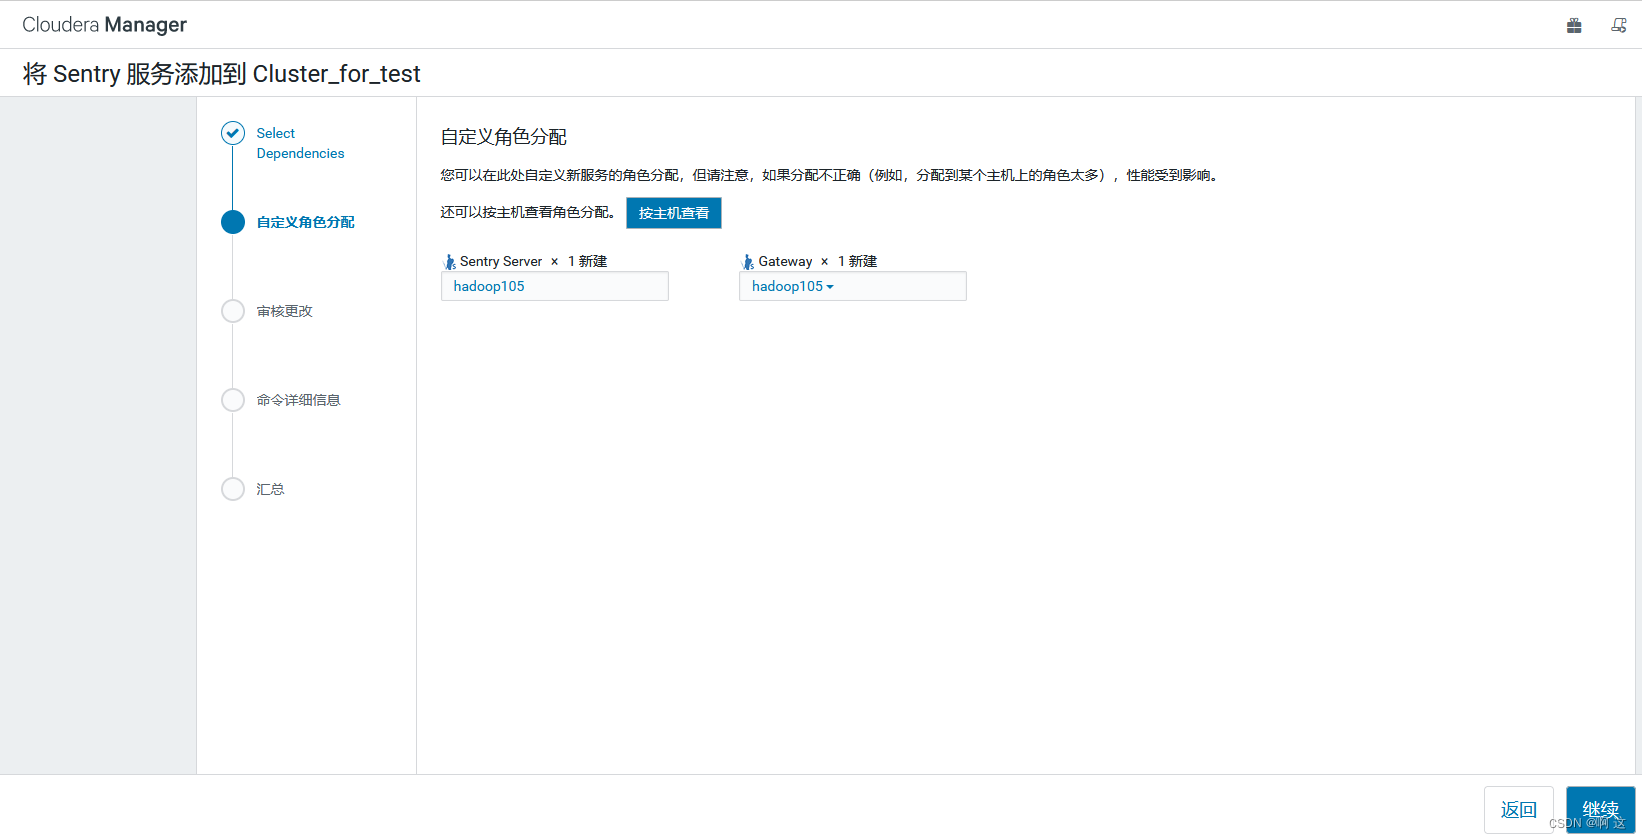Screen dimensions: 1642x839
Task: Select the 自定义角色分配 step label
Action: 305,222
